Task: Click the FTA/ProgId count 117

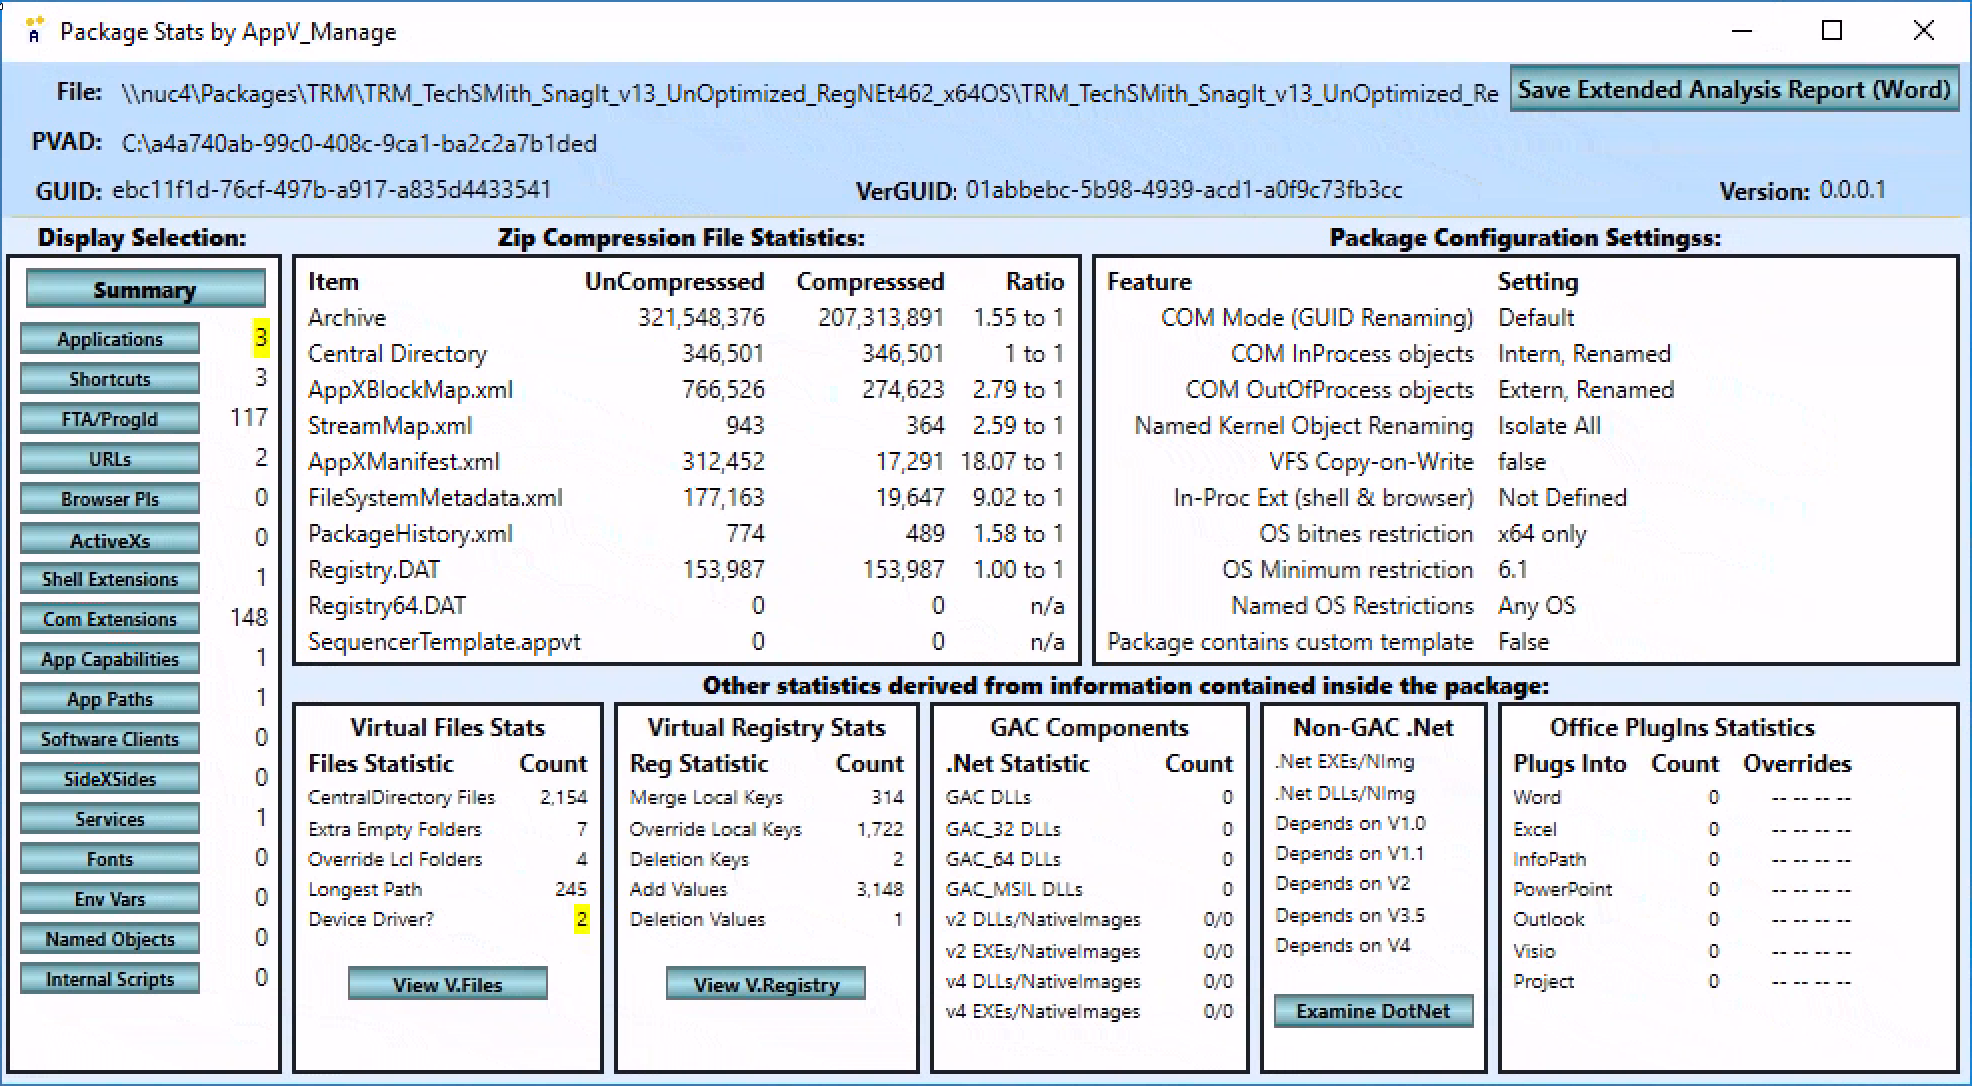Action: click(x=248, y=418)
